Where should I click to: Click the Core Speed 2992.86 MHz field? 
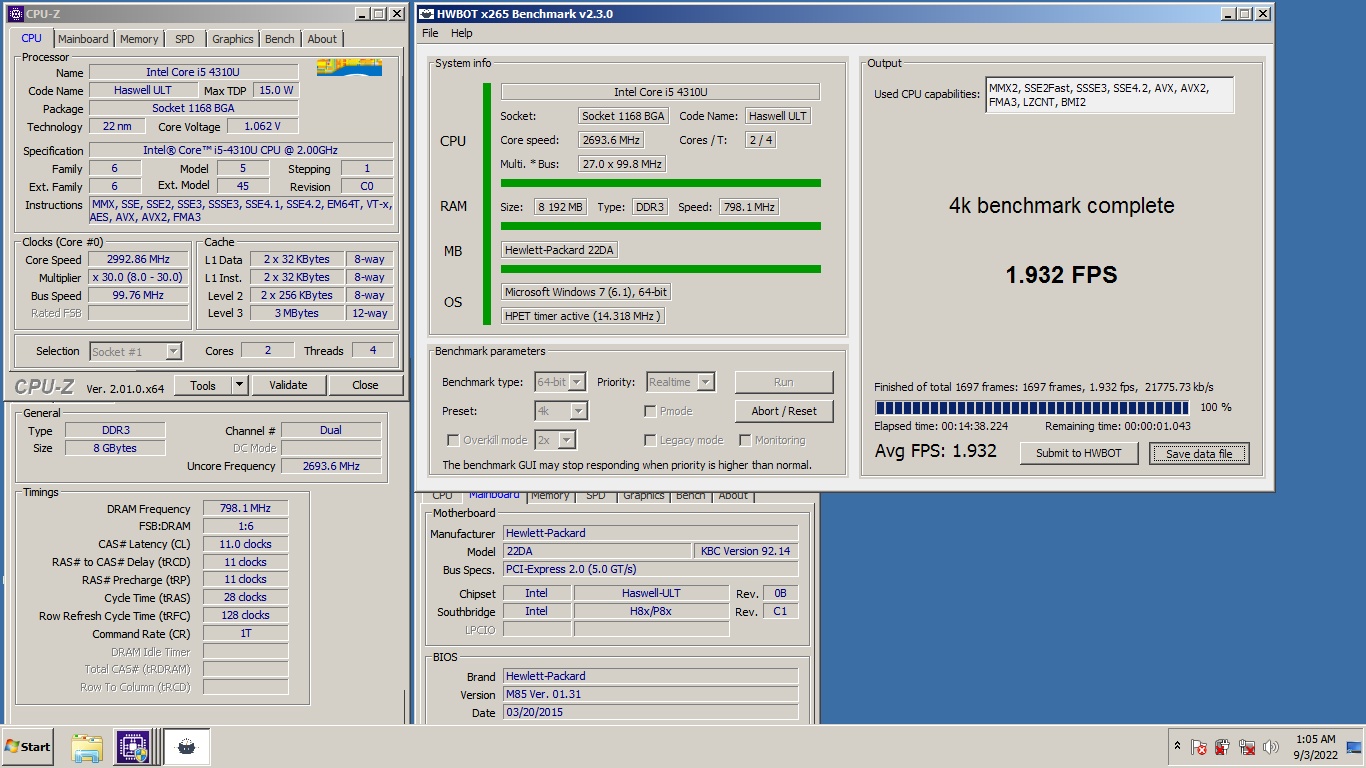pos(138,259)
